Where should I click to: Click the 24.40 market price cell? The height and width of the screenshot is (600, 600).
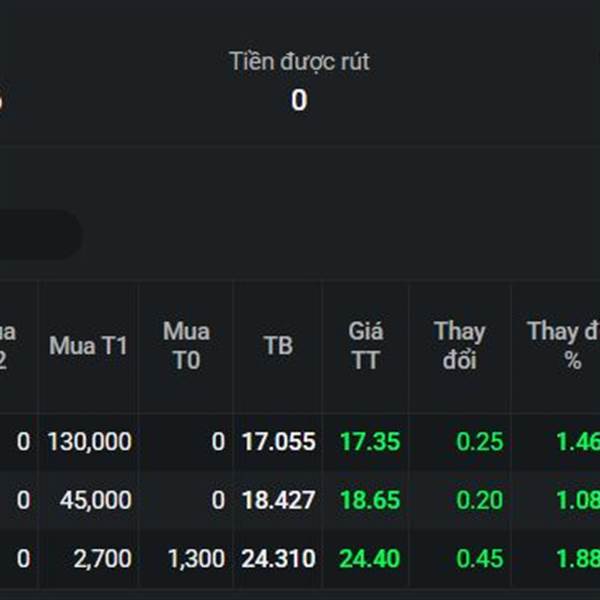369,559
